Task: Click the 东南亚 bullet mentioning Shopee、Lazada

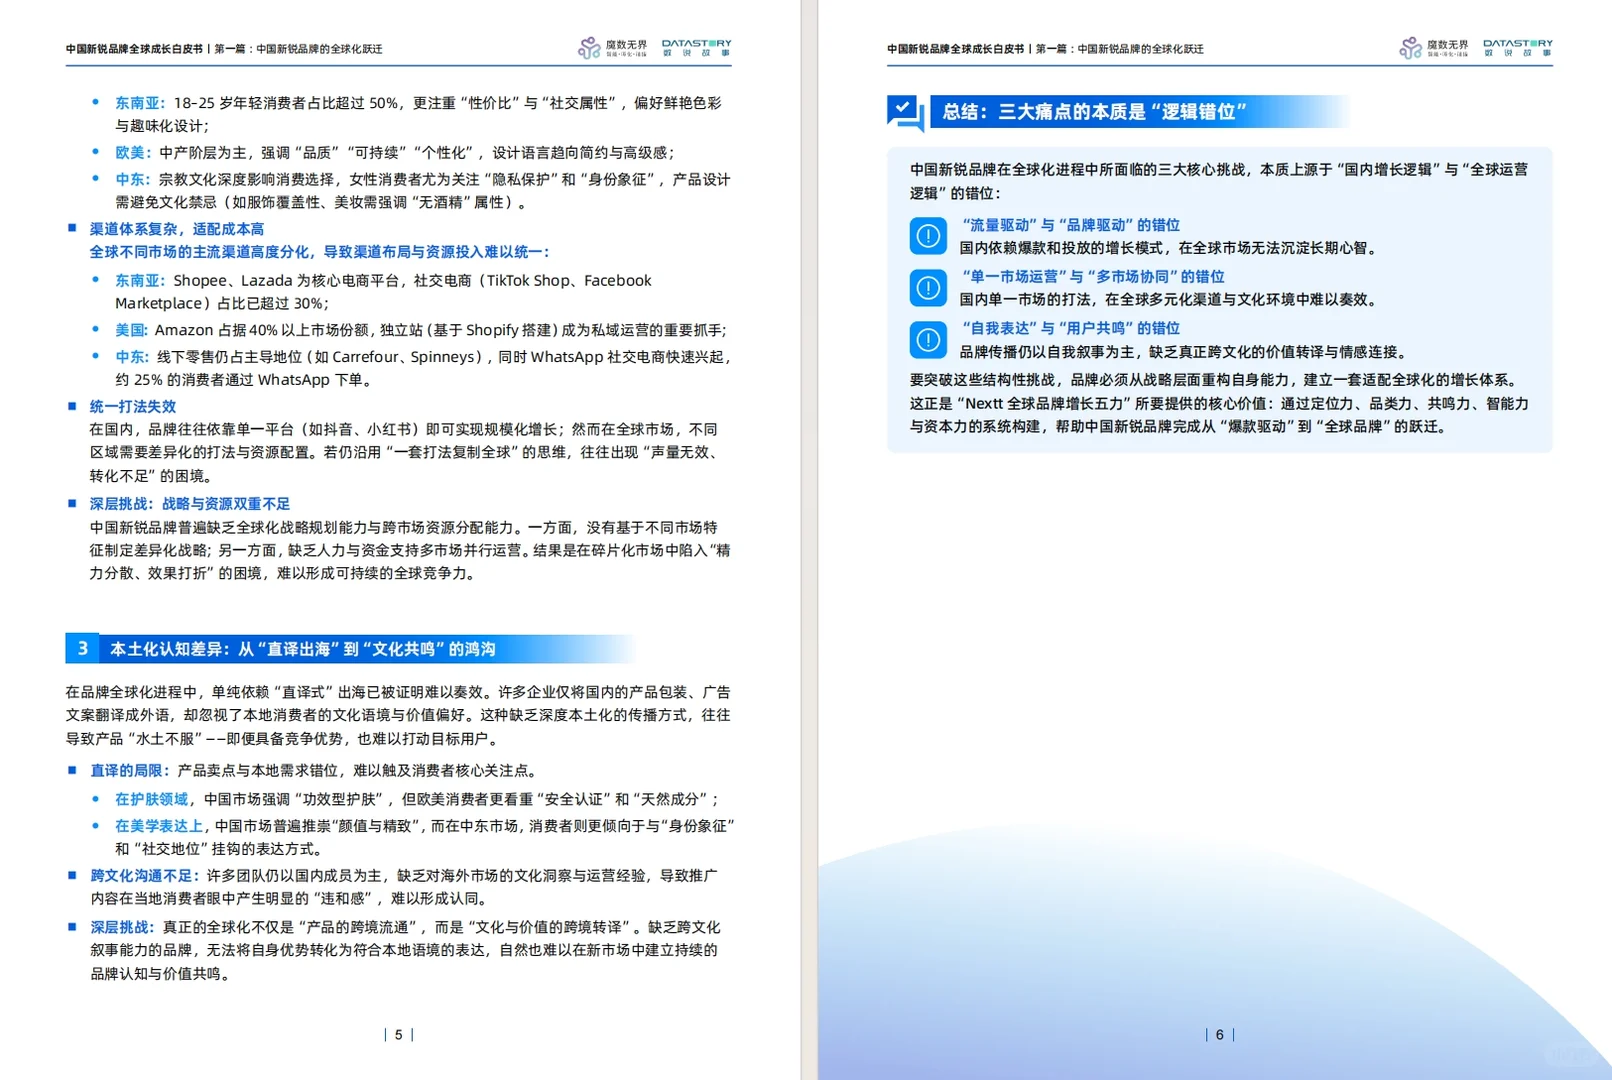Action: 383,292
